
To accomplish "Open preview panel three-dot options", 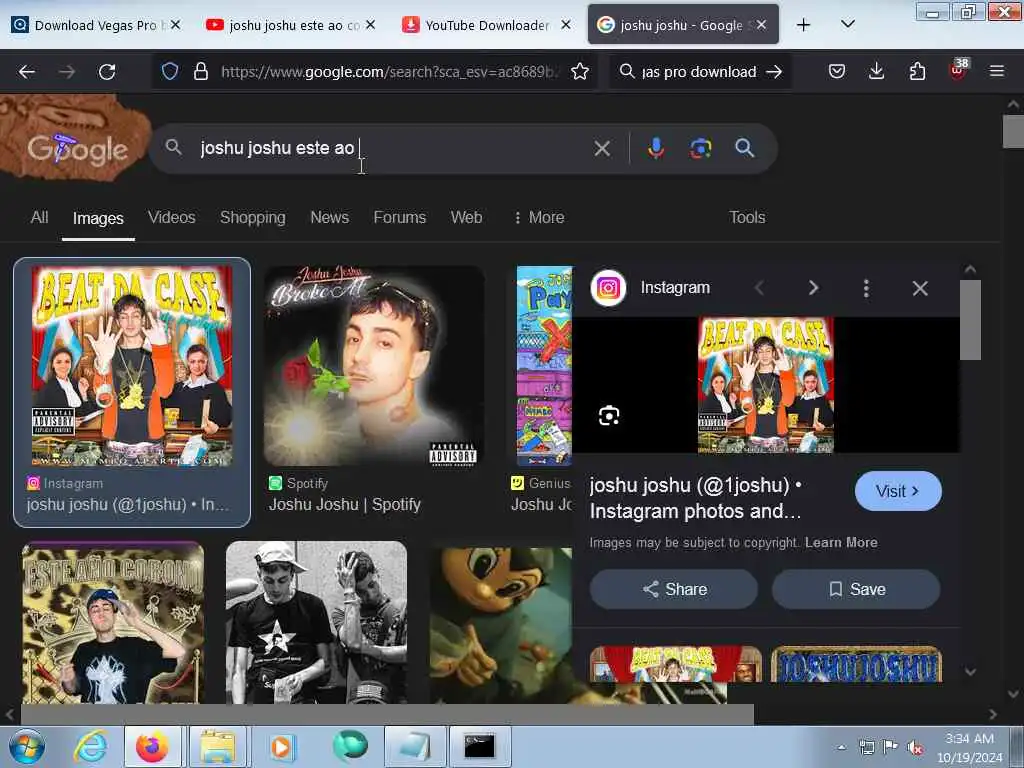I will click(x=866, y=288).
